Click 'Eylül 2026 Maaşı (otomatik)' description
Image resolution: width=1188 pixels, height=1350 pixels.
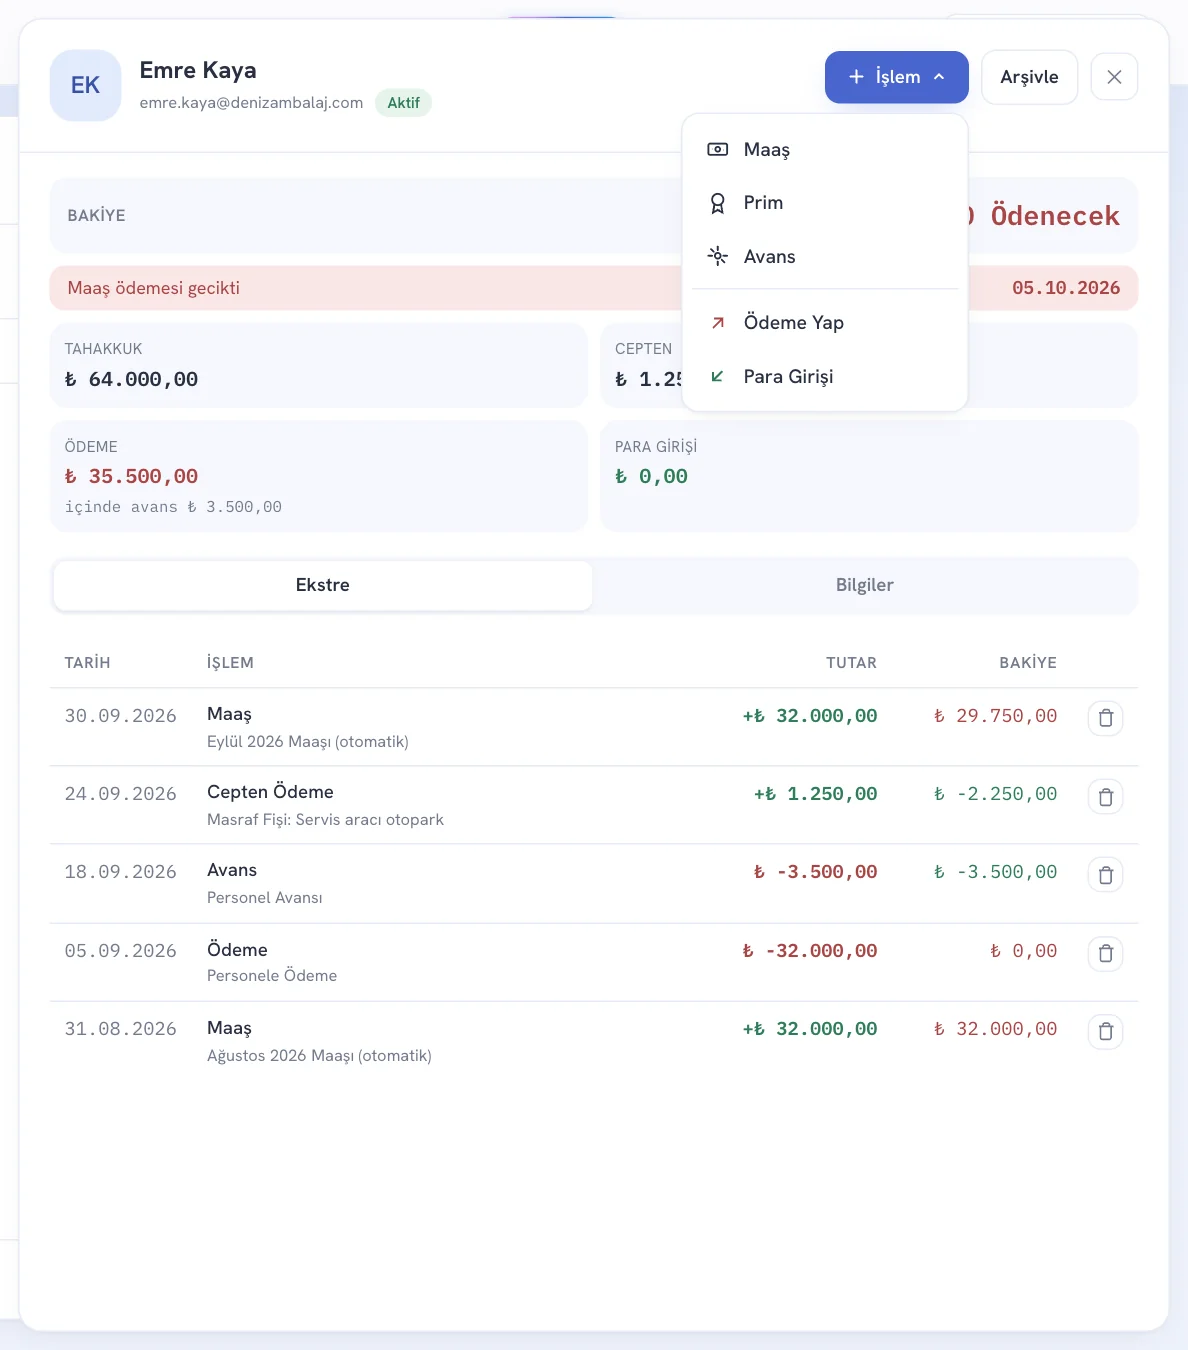click(308, 742)
